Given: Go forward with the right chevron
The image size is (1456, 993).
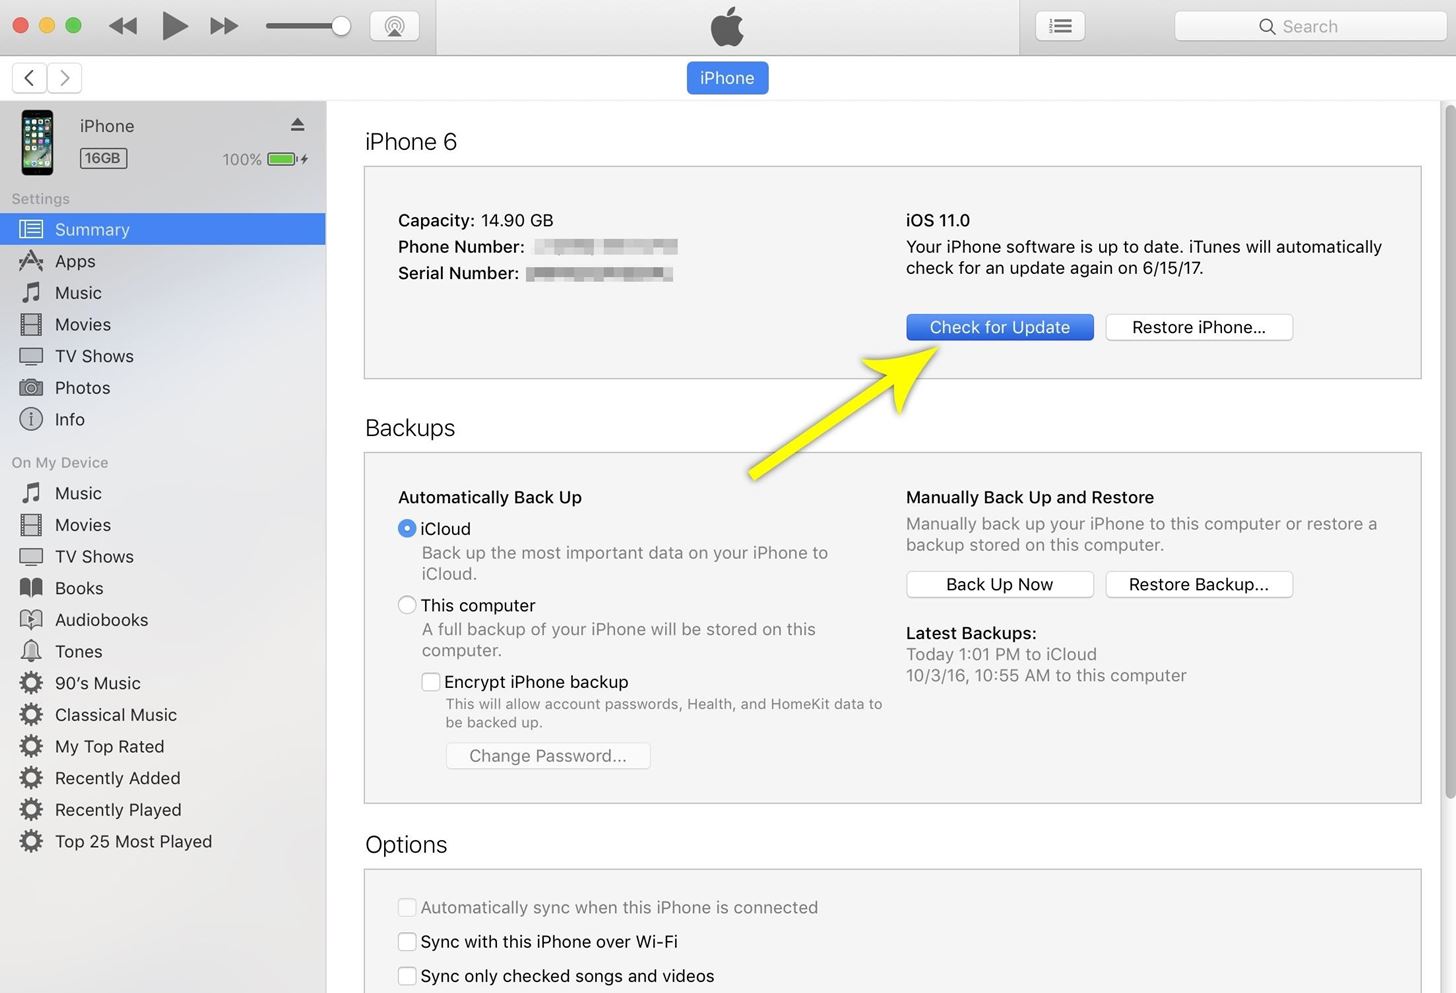Looking at the screenshot, I should tap(64, 77).
